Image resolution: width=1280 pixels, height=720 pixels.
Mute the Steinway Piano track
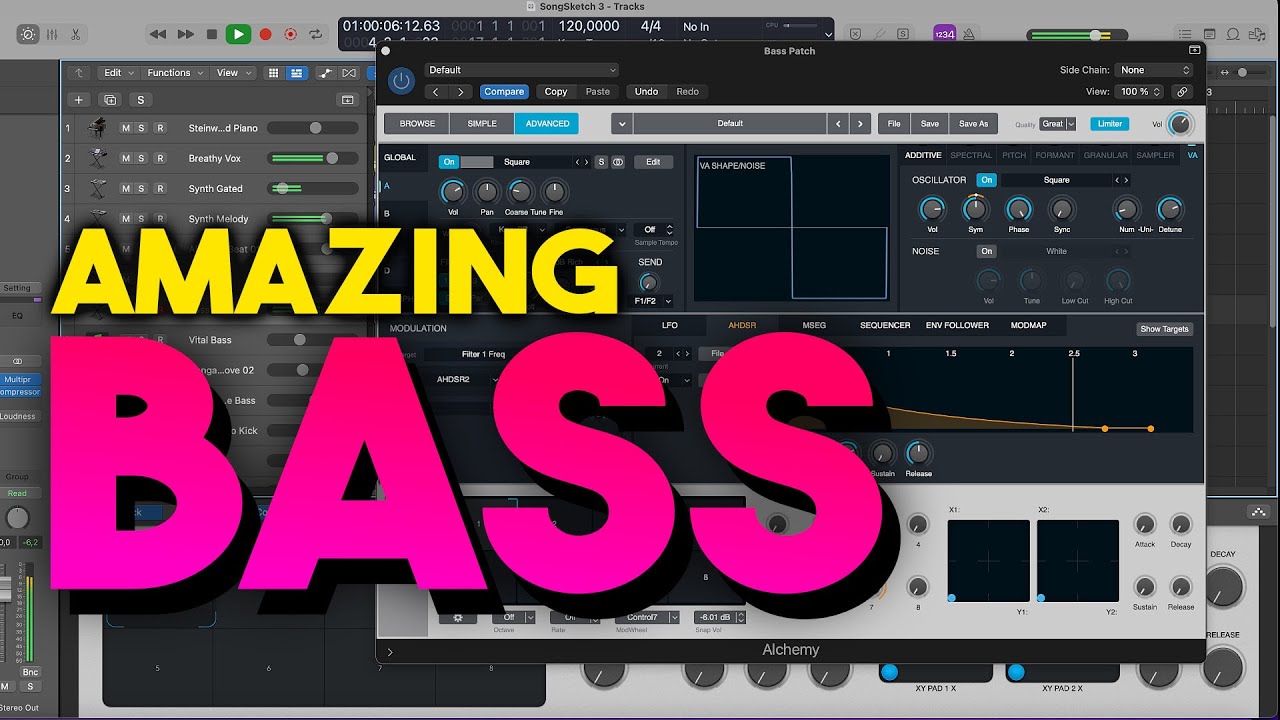pos(126,128)
